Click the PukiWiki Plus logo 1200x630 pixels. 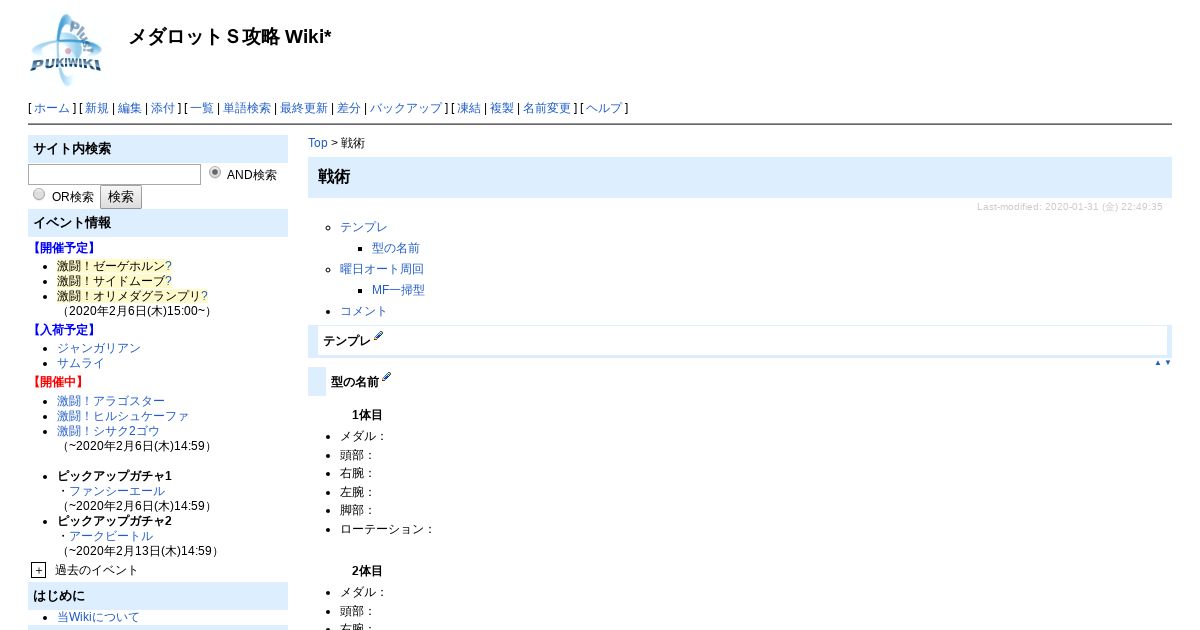point(68,48)
